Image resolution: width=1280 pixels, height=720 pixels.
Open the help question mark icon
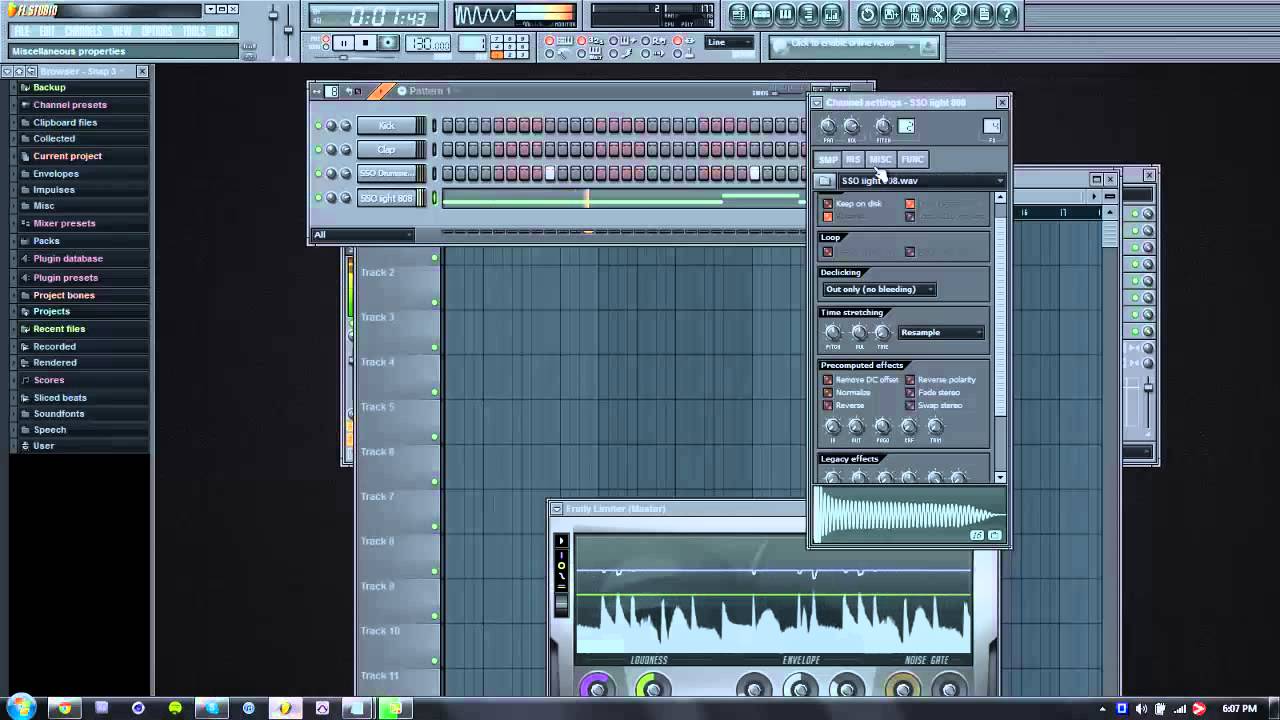pos(1007,14)
